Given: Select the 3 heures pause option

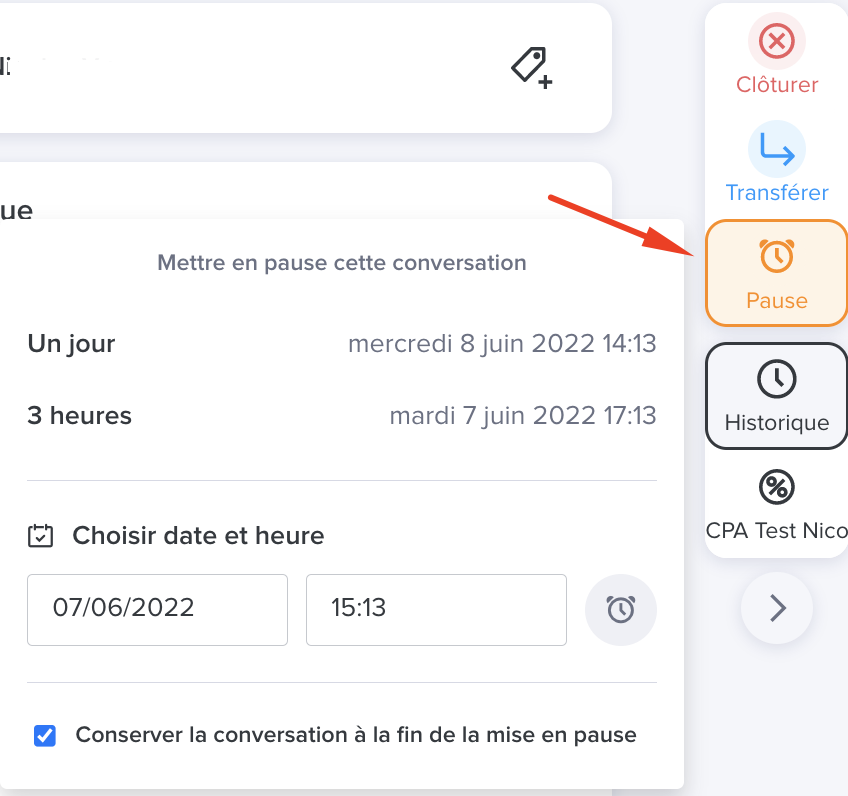Looking at the screenshot, I should click(x=342, y=416).
